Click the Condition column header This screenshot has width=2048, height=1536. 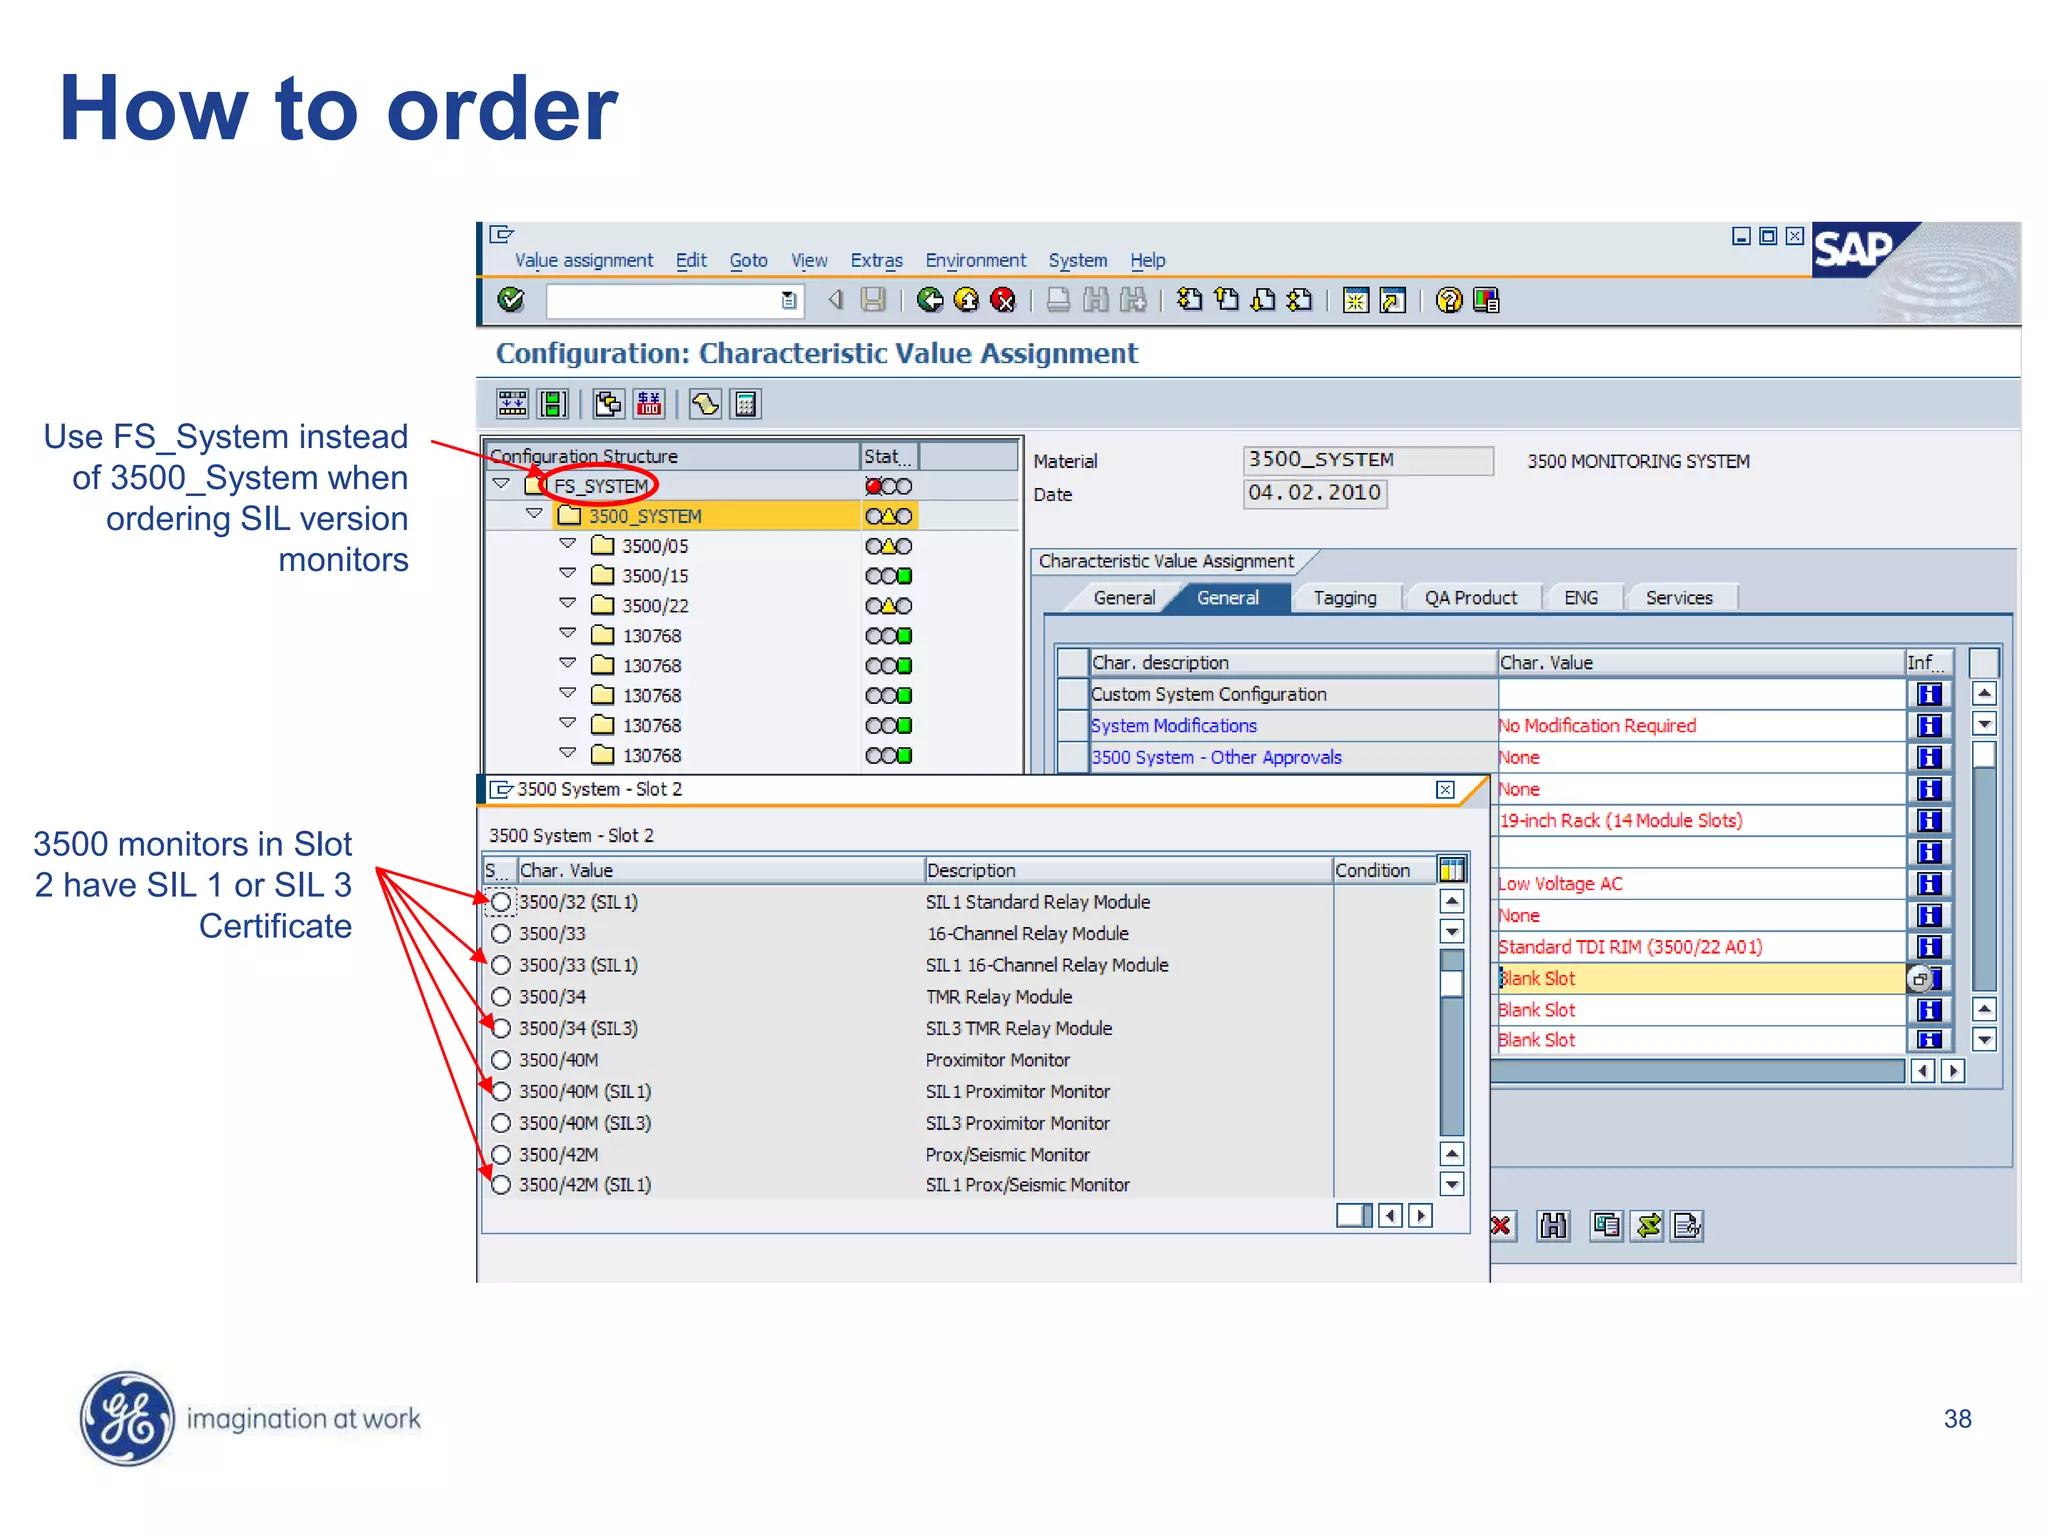tap(1384, 870)
